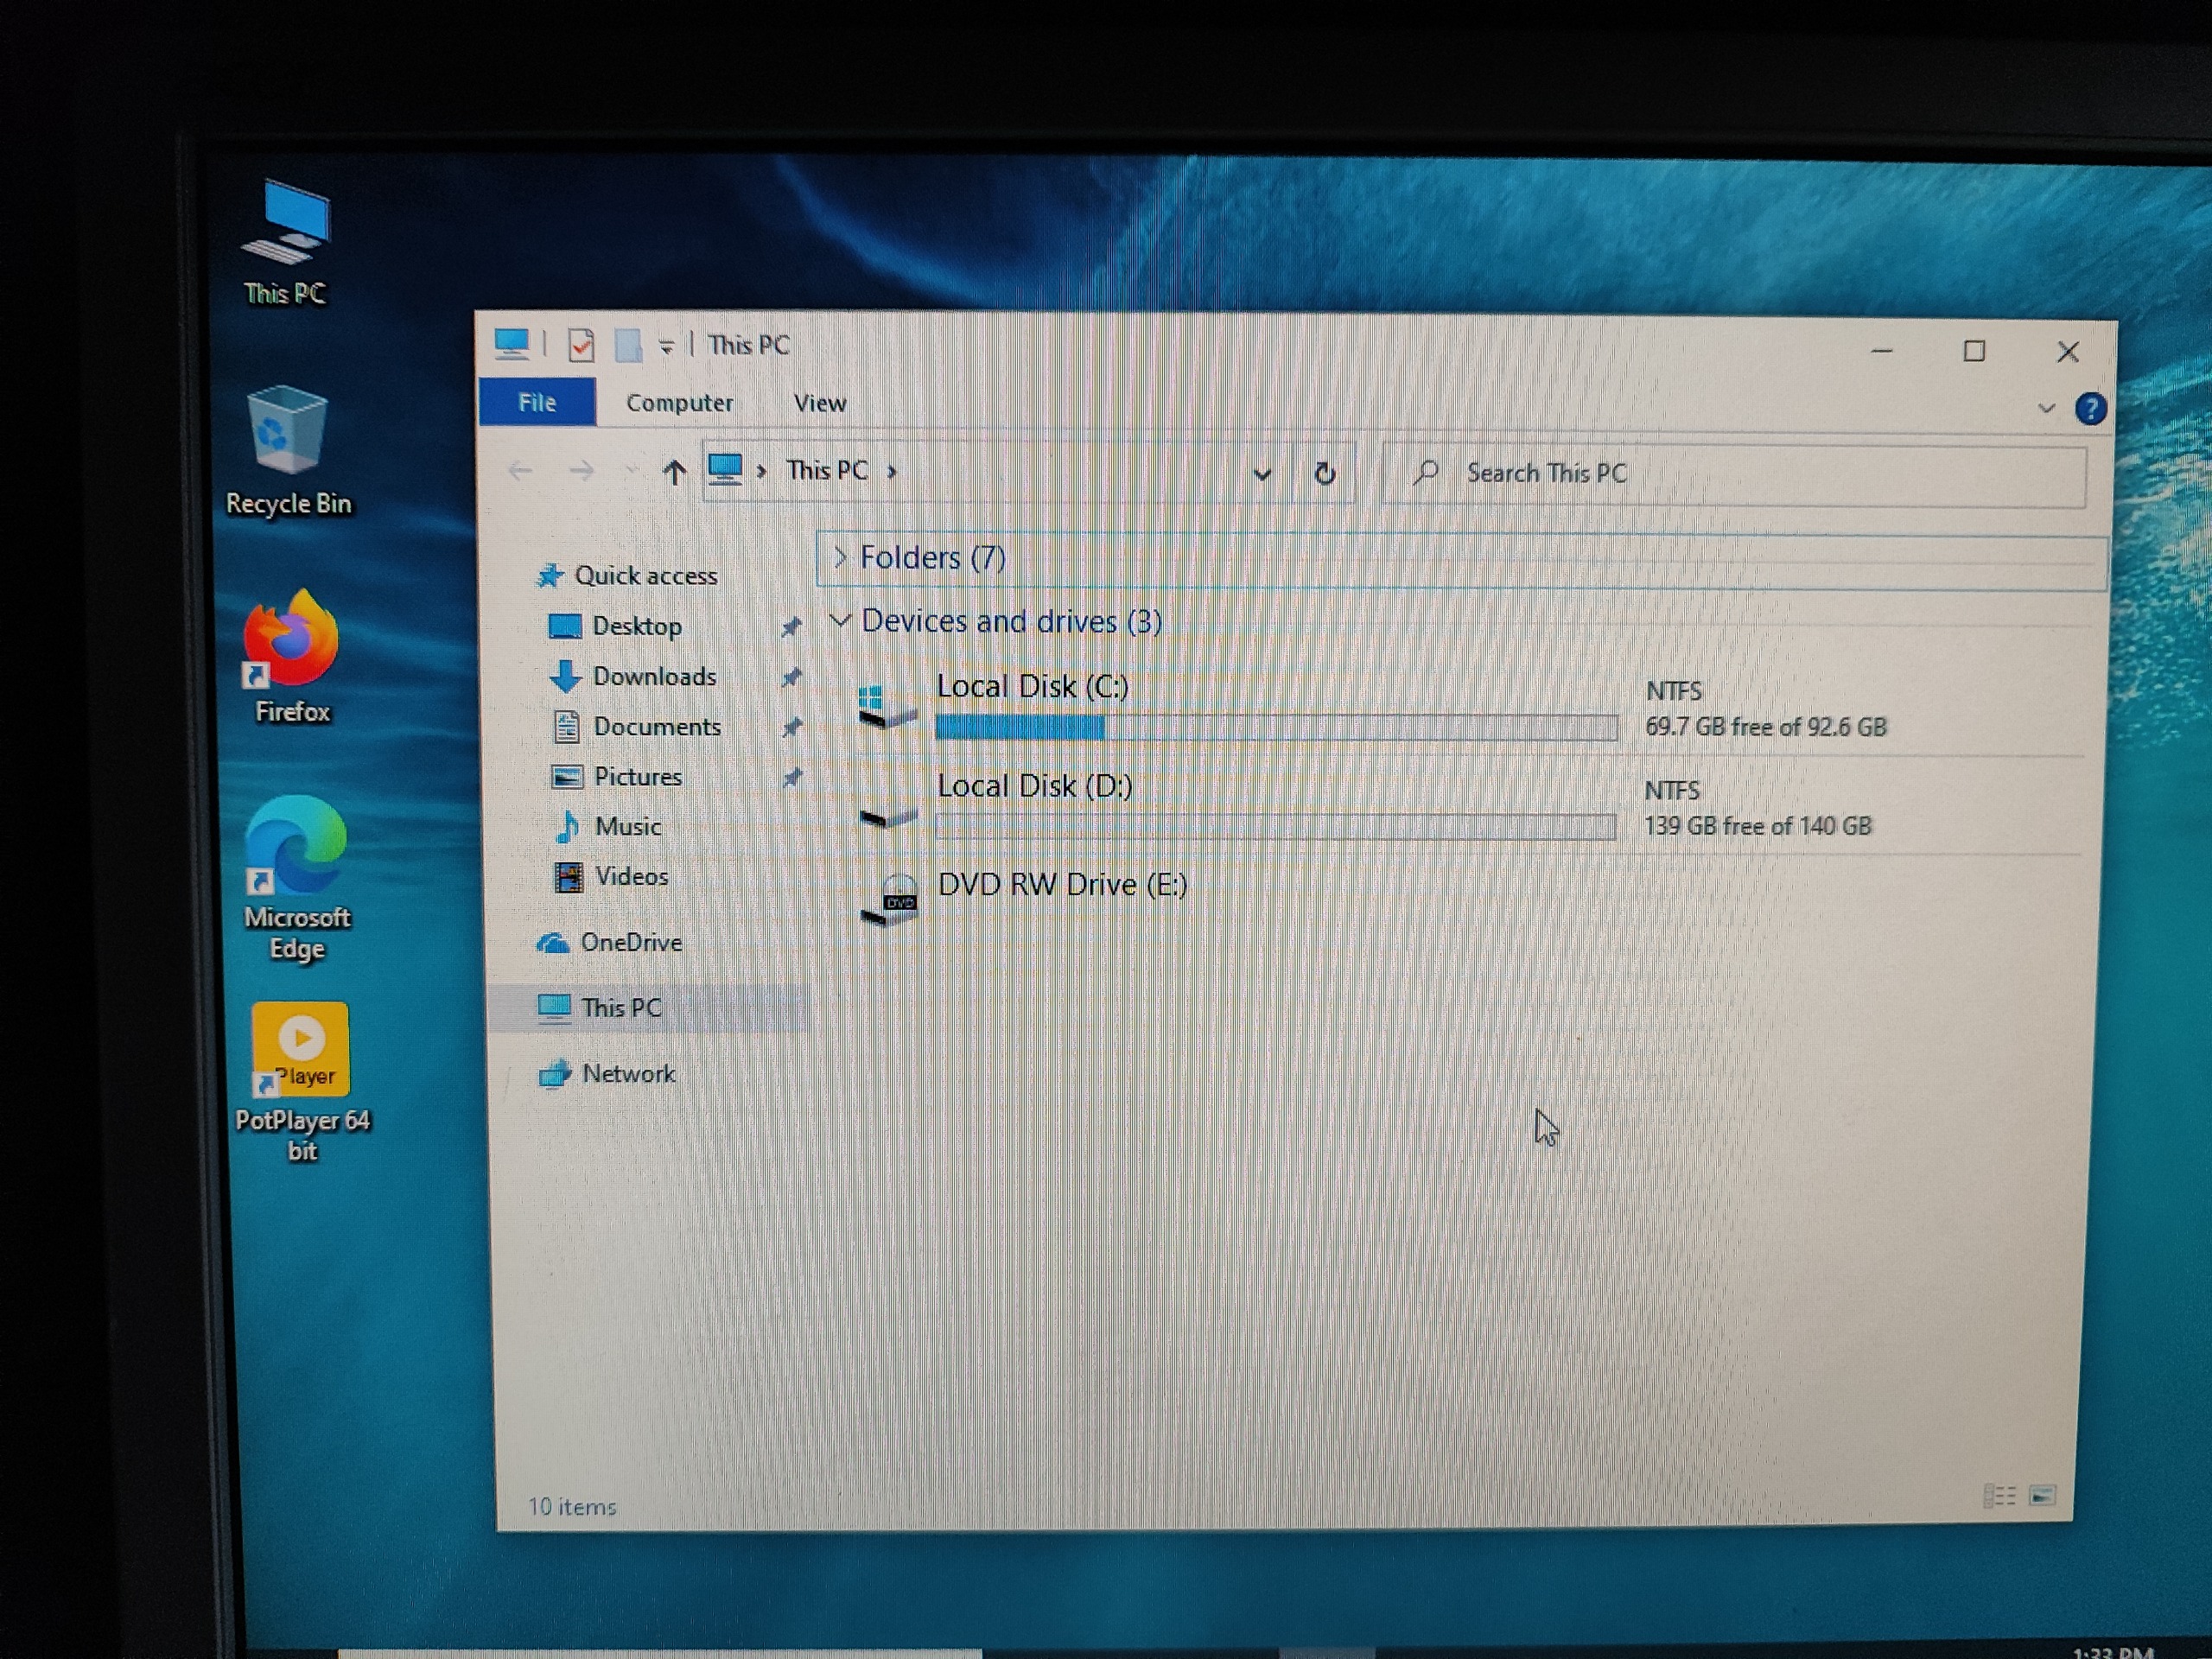Switch to large icons view in status bar
The width and height of the screenshot is (2212, 1659).
coord(2042,1495)
